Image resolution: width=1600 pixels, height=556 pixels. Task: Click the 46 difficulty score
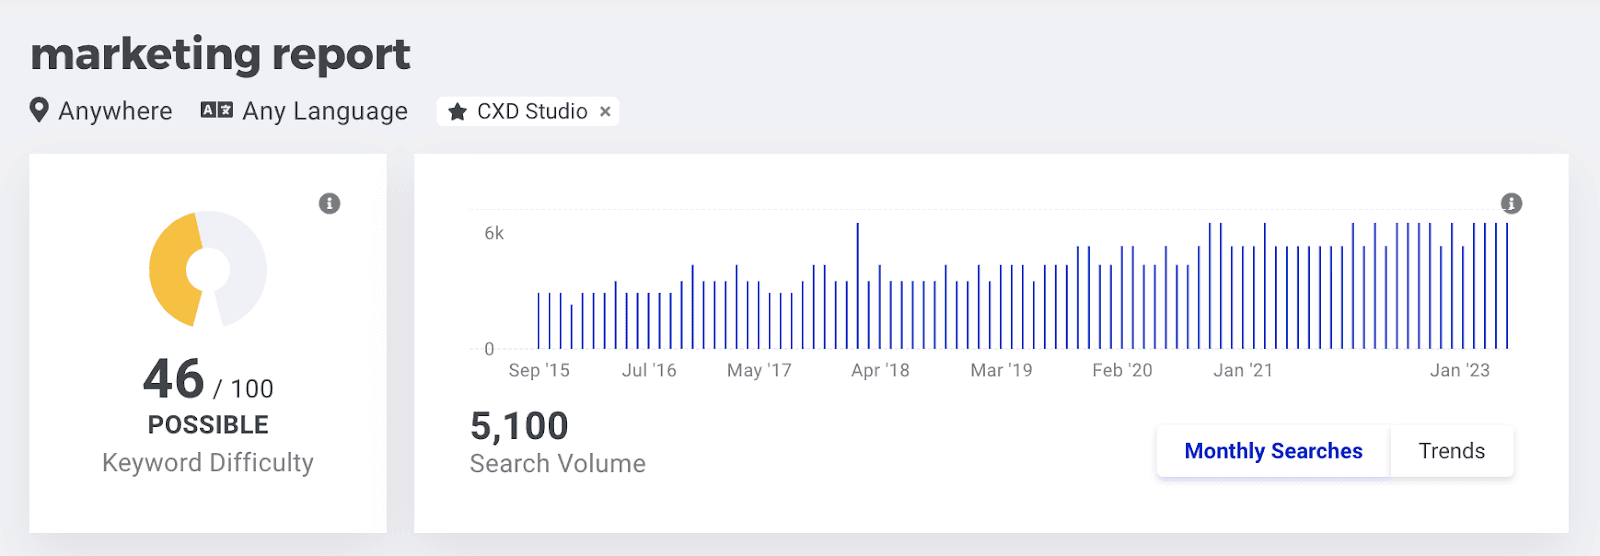coord(174,379)
